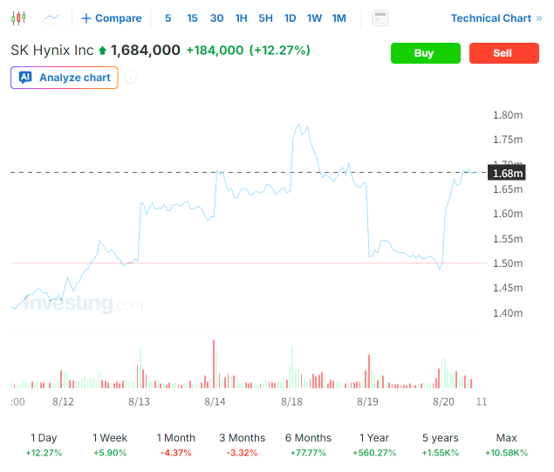The image size is (554, 472).
Task: Click the +10.58K% max return value
Action: pos(506,453)
